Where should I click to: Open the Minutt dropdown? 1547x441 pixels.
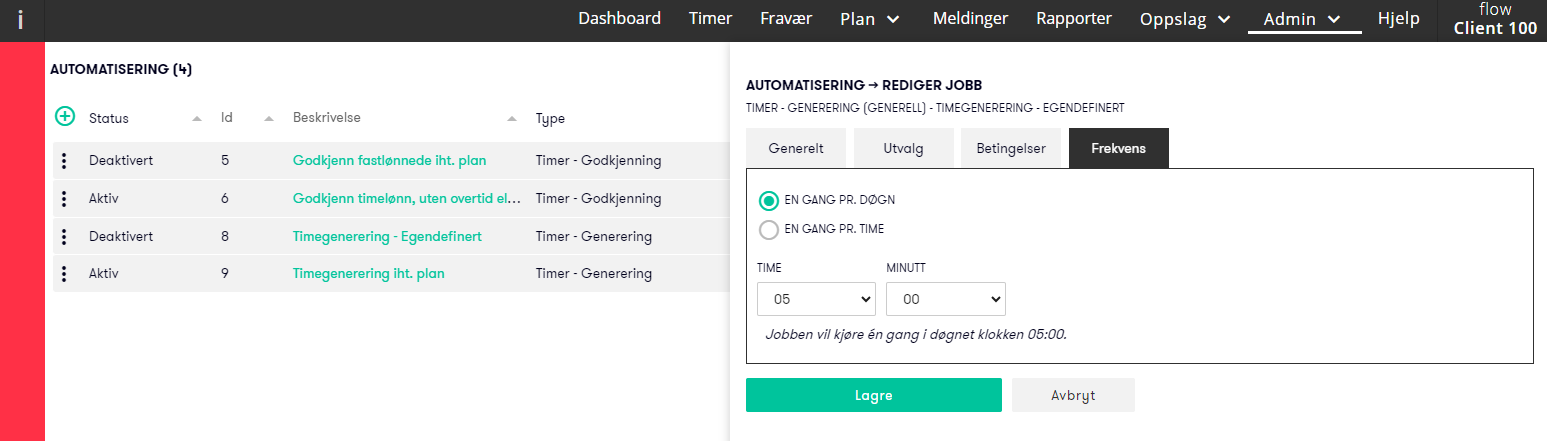pyautogui.click(x=946, y=299)
